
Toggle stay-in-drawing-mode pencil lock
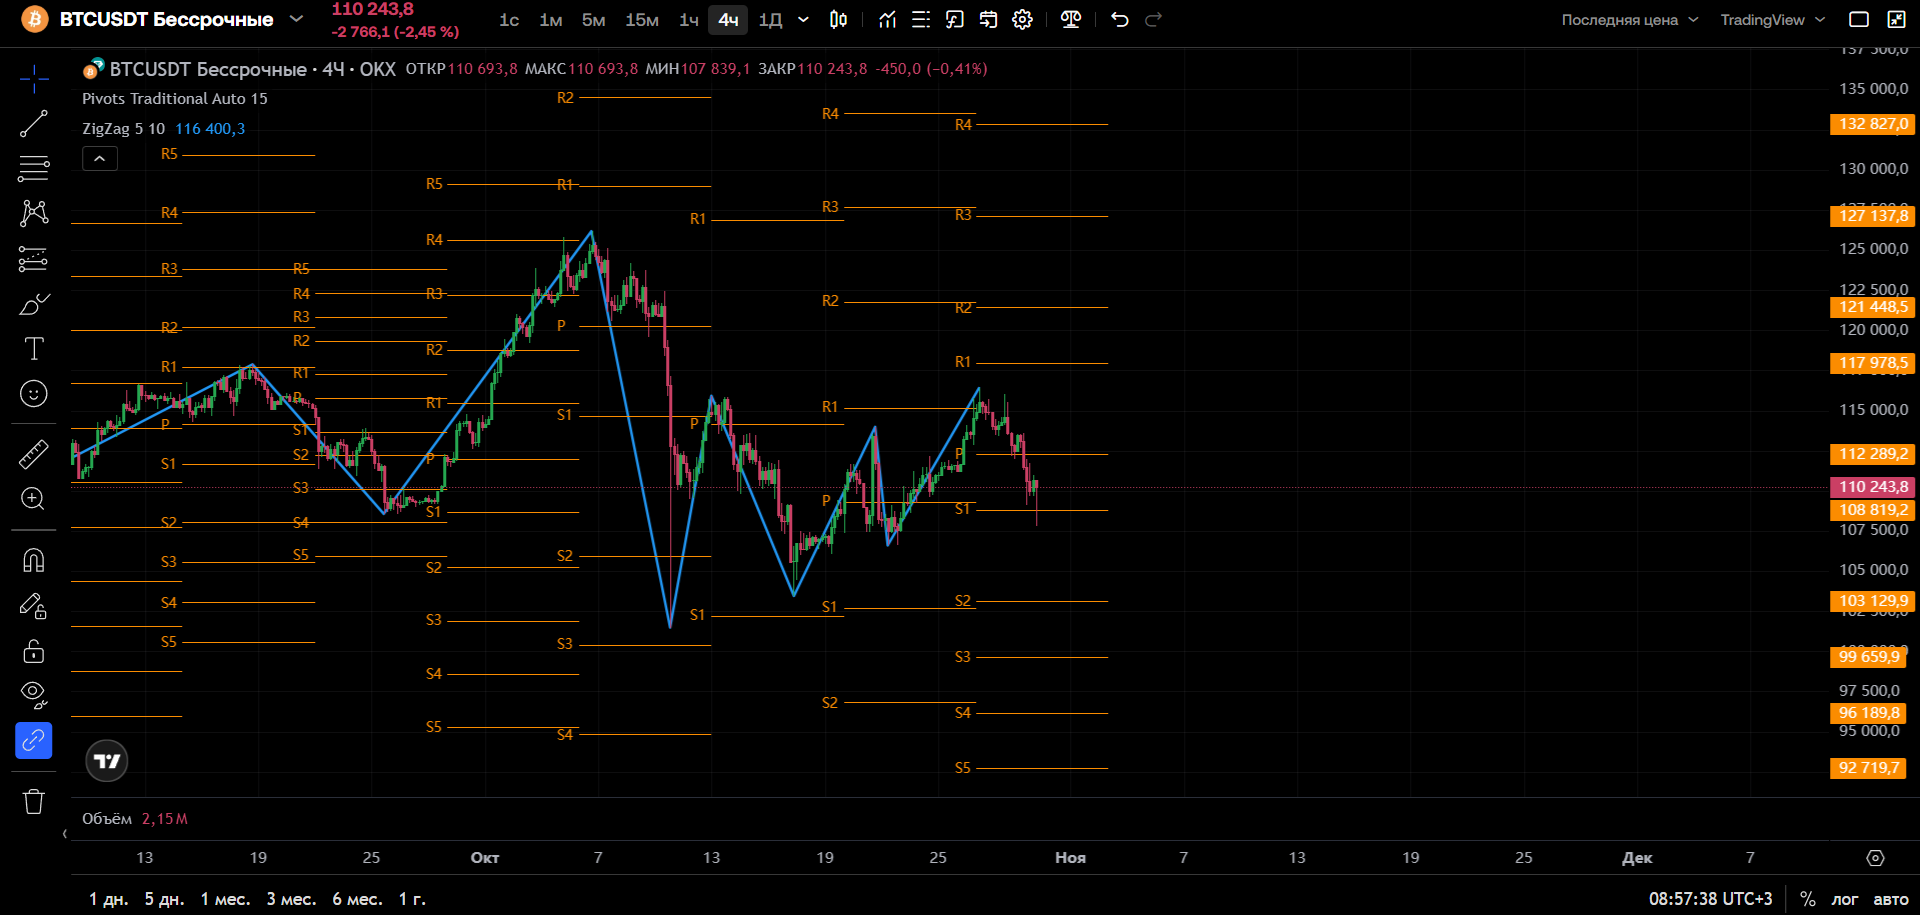point(33,605)
